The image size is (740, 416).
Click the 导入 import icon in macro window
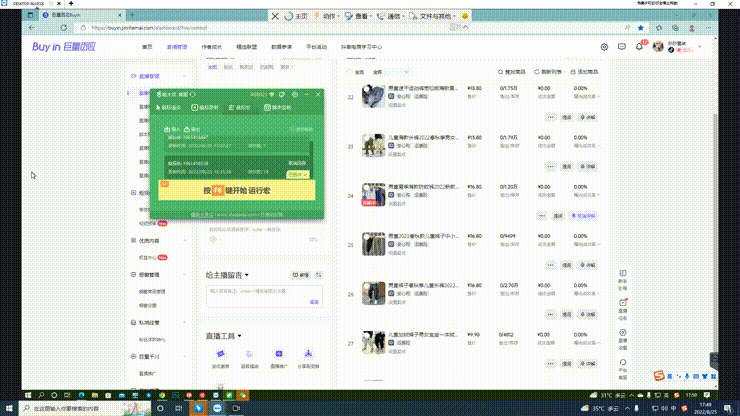pyautogui.click(x=167, y=130)
